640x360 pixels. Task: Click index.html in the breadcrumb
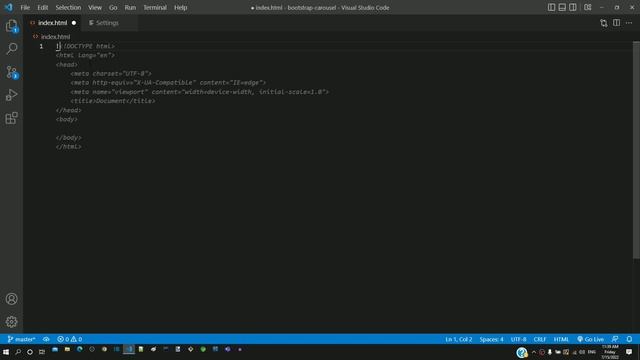[x=55, y=37]
